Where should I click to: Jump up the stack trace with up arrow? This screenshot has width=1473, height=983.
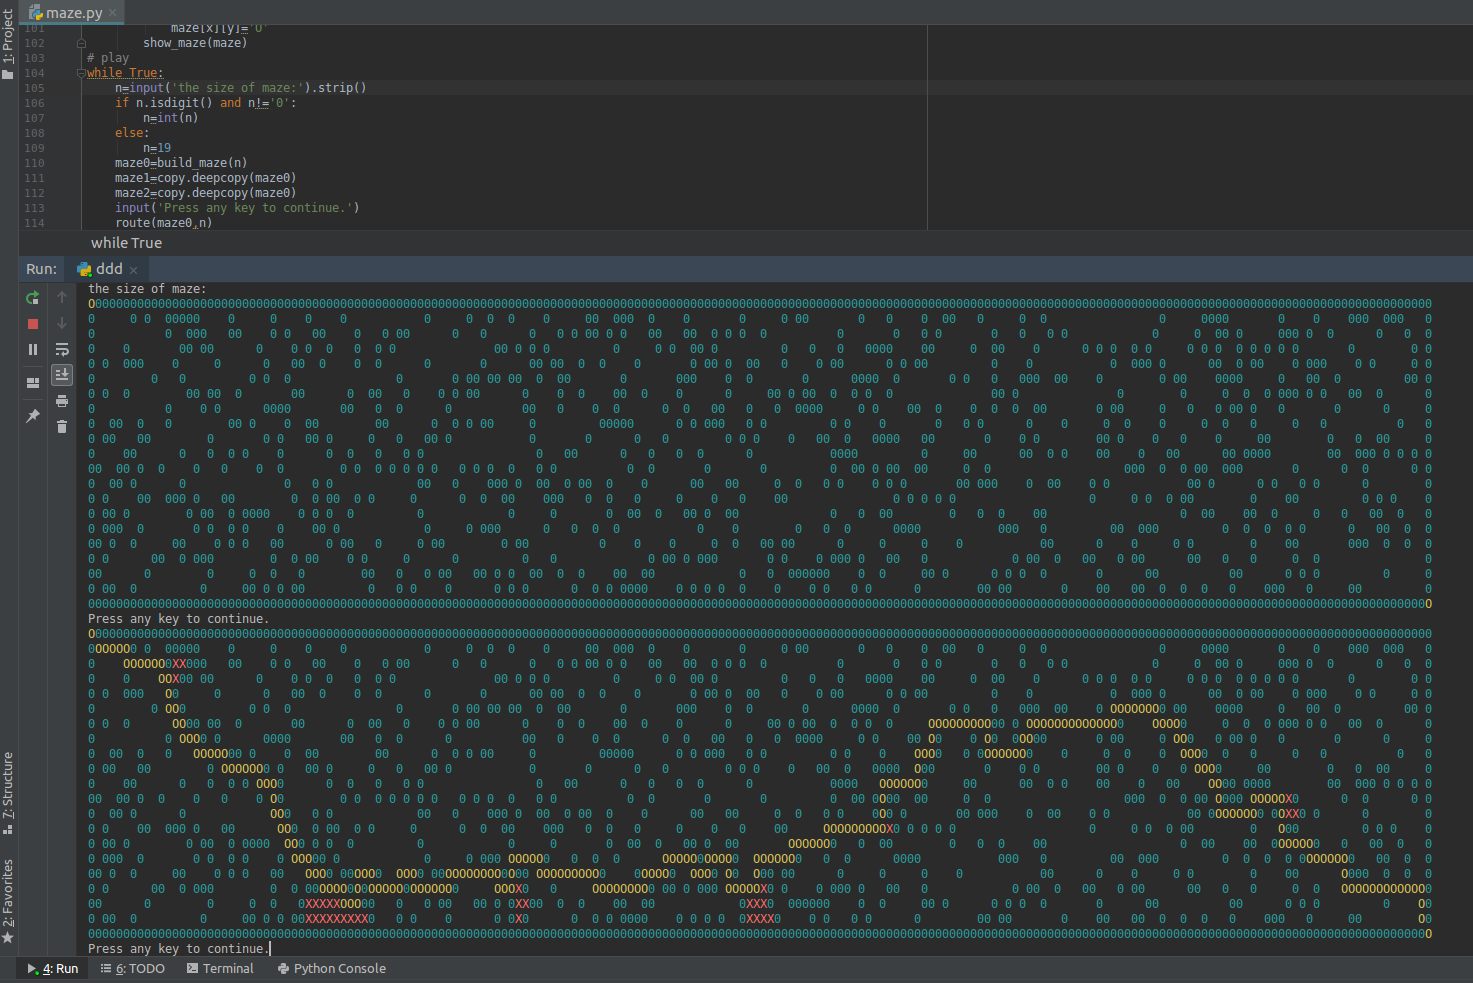coord(62,297)
